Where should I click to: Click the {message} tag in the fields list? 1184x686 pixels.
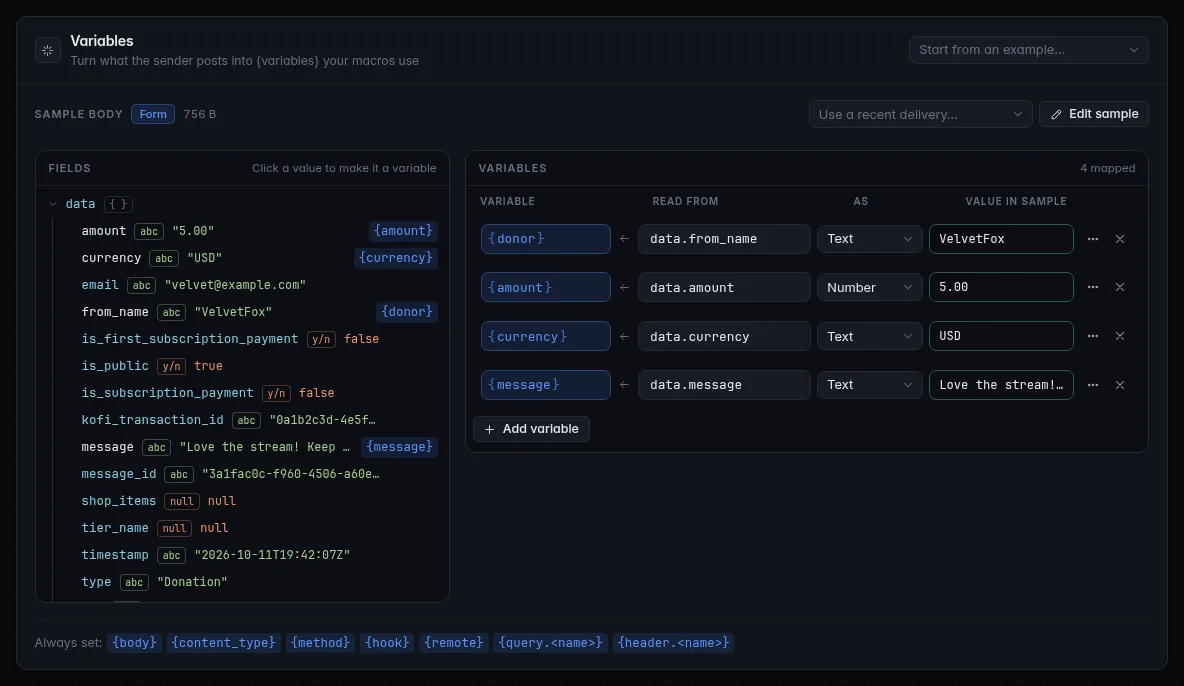pos(399,447)
